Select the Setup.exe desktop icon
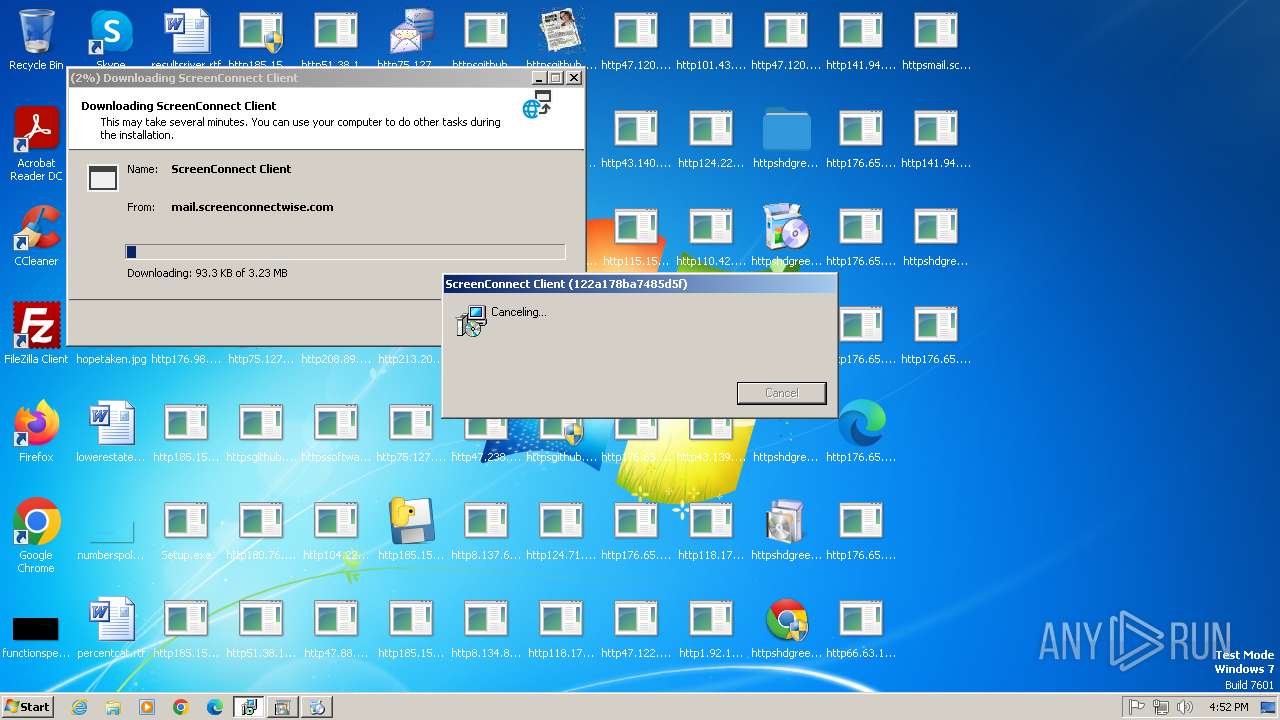This screenshot has width=1280, height=720. [186, 529]
